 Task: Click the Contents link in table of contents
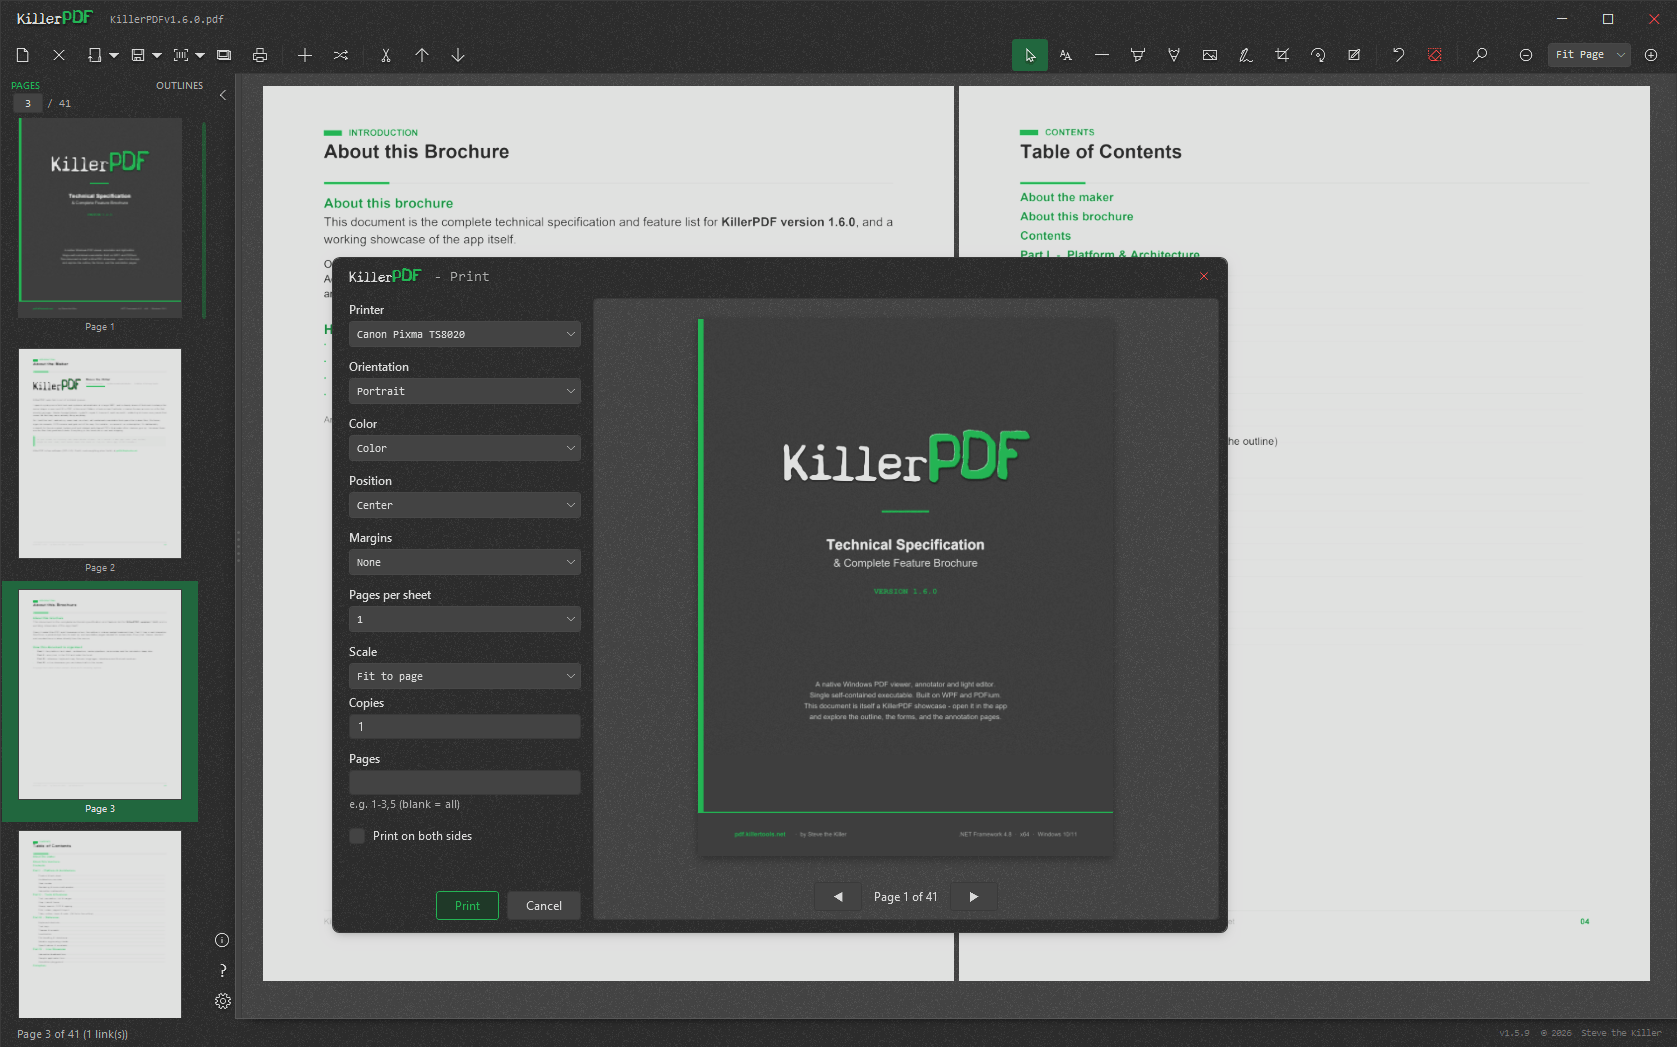(x=1045, y=236)
